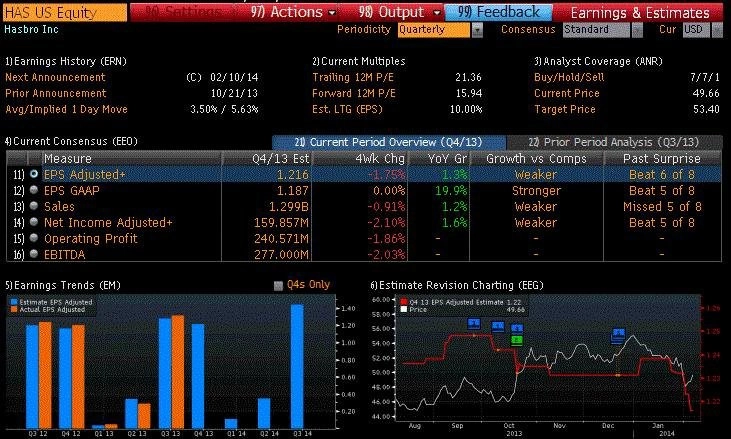Open 6) Estimate Revision Charting (EEG)

click(x=457, y=285)
